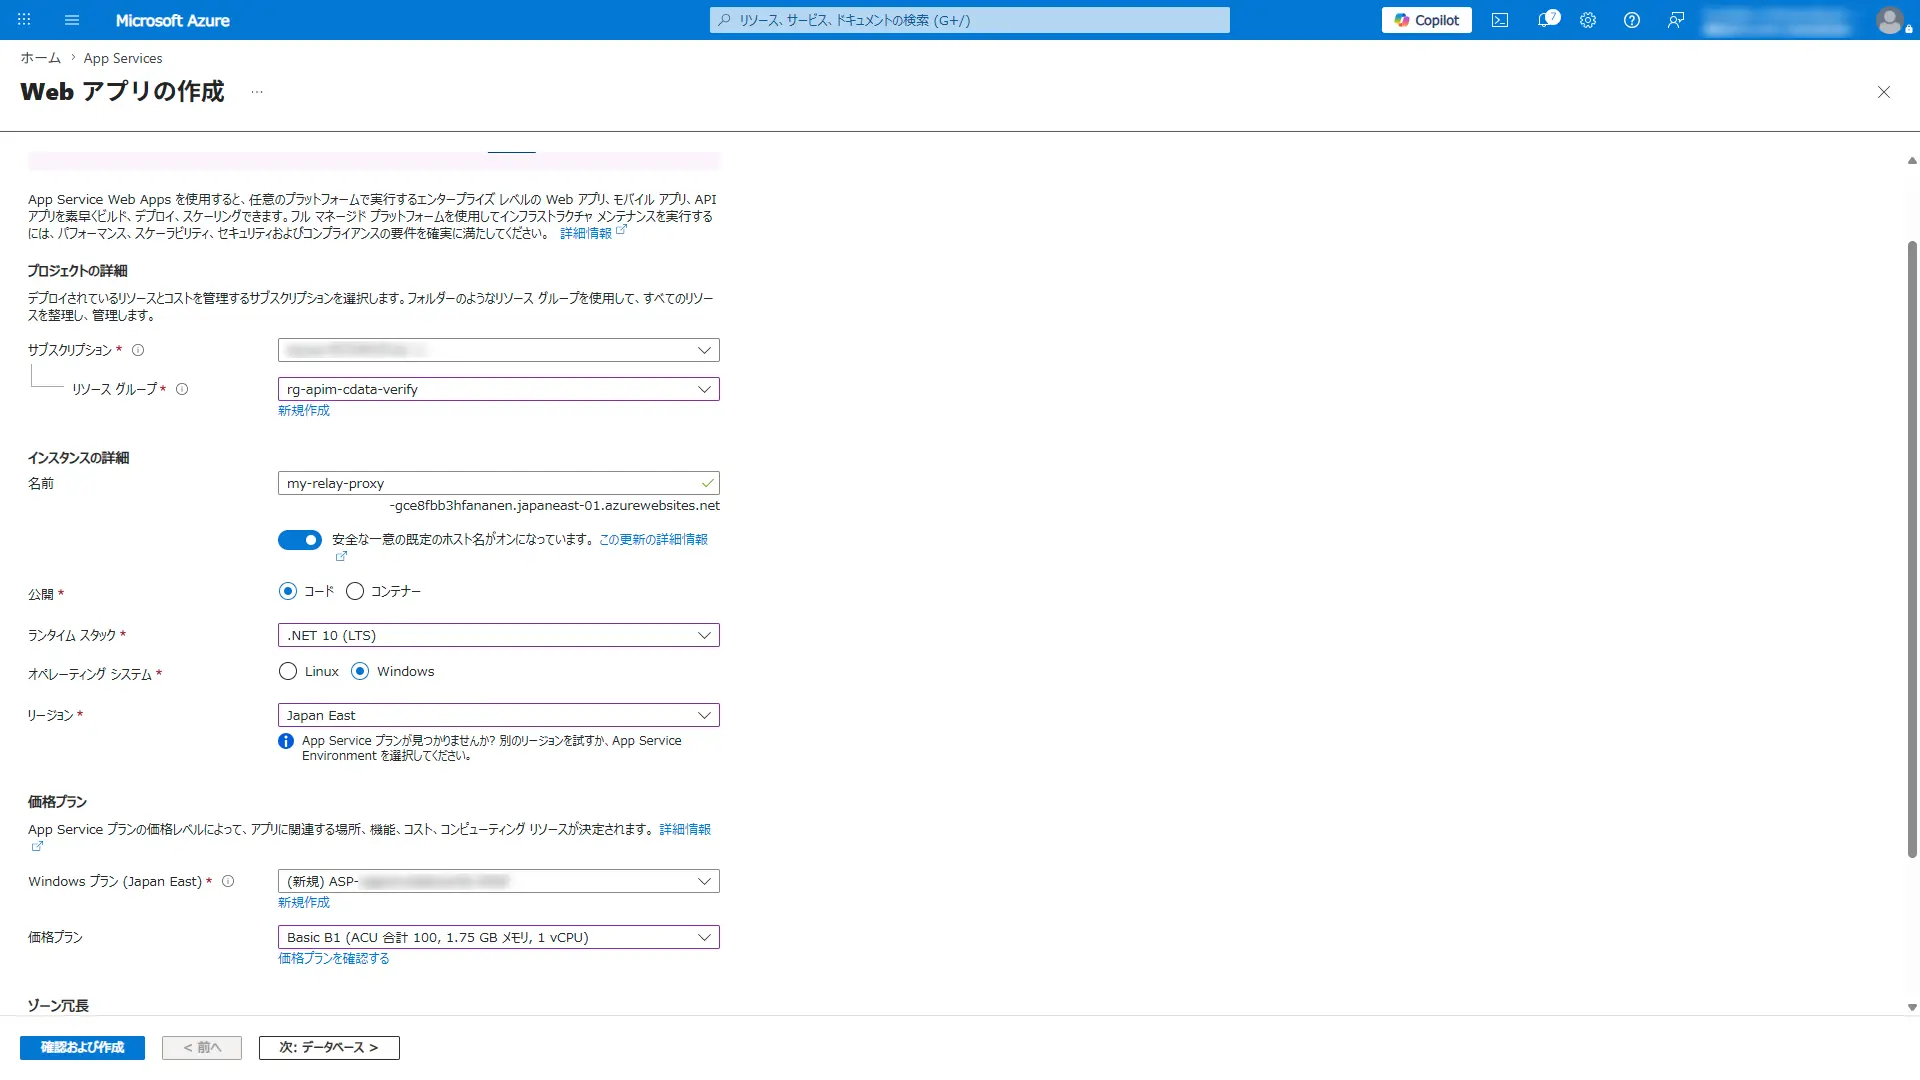The height and width of the screenshot is (1080, 1920).
Task: Click the 確認および作成 button
Action: 82,1047
